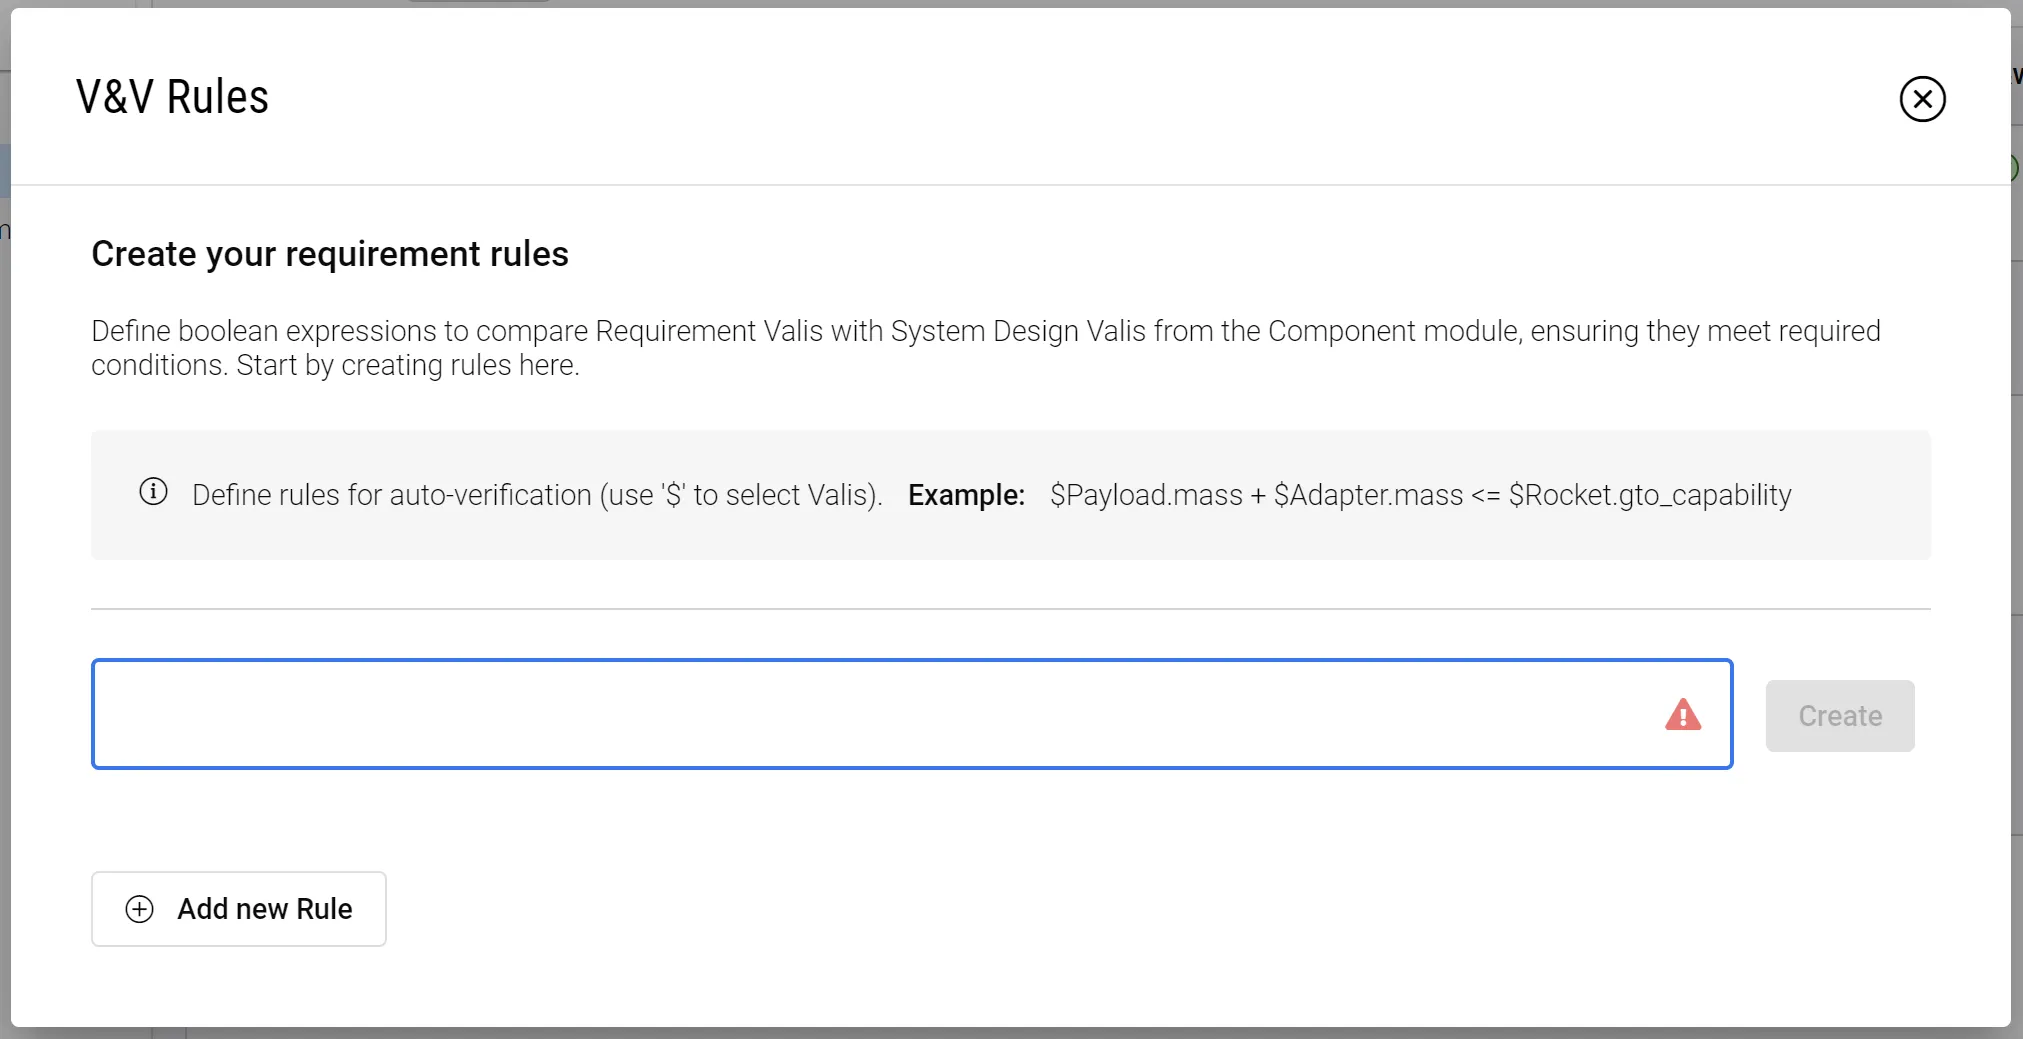The height and width of the screenshot is (1039, 2023).
Task: Click the Add new Rule button label
Action: [x=265, y=909]
